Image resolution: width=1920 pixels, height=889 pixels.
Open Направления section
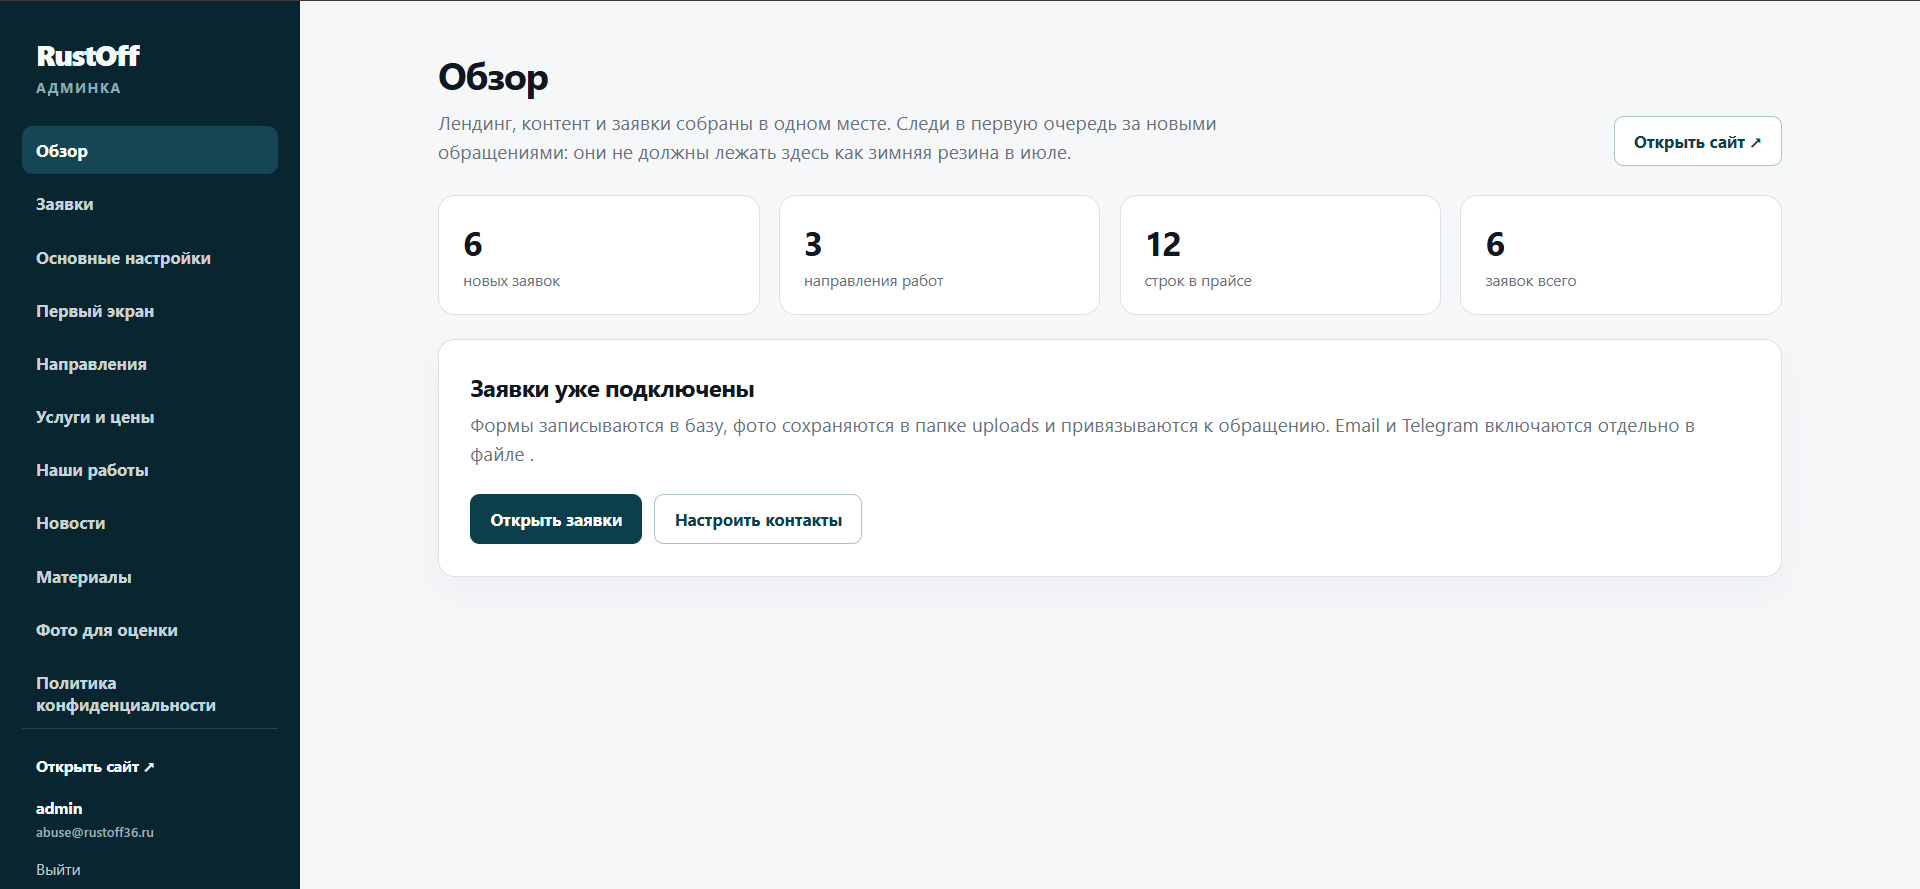point(150,364)
